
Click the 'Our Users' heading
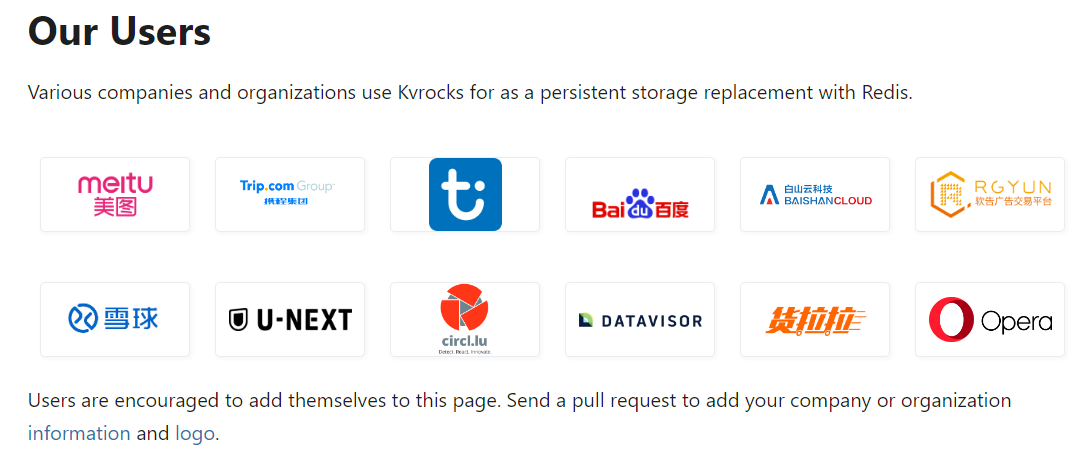119,31
